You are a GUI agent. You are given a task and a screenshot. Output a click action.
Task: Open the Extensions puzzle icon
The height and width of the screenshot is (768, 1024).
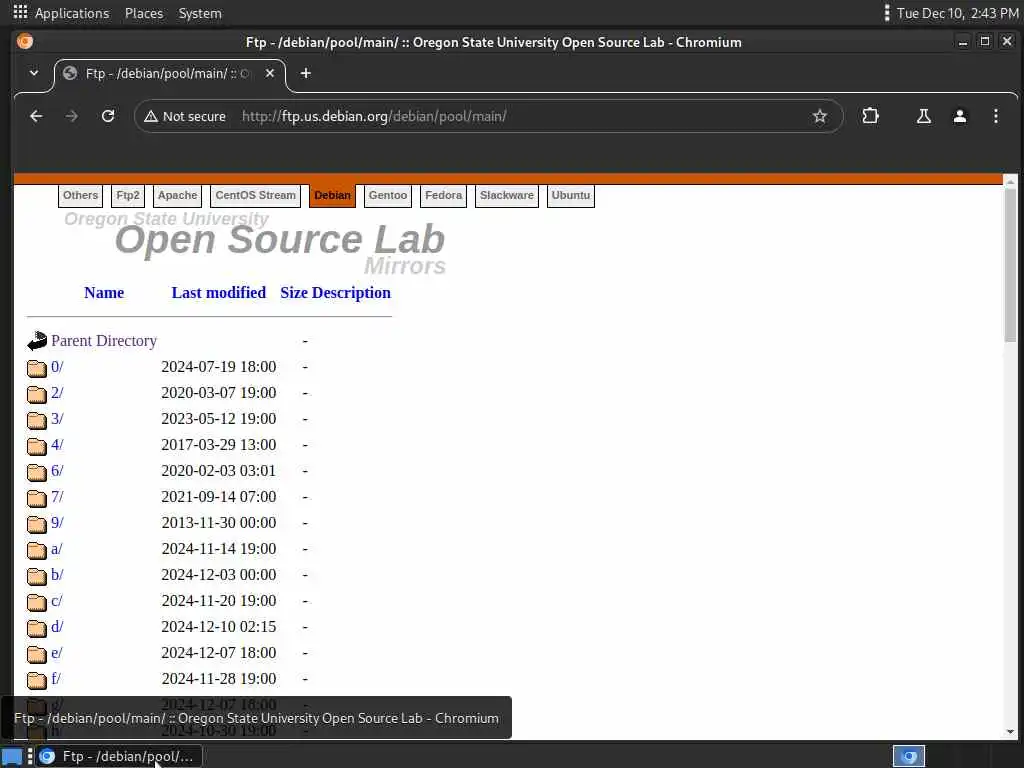tap(871, 116)
